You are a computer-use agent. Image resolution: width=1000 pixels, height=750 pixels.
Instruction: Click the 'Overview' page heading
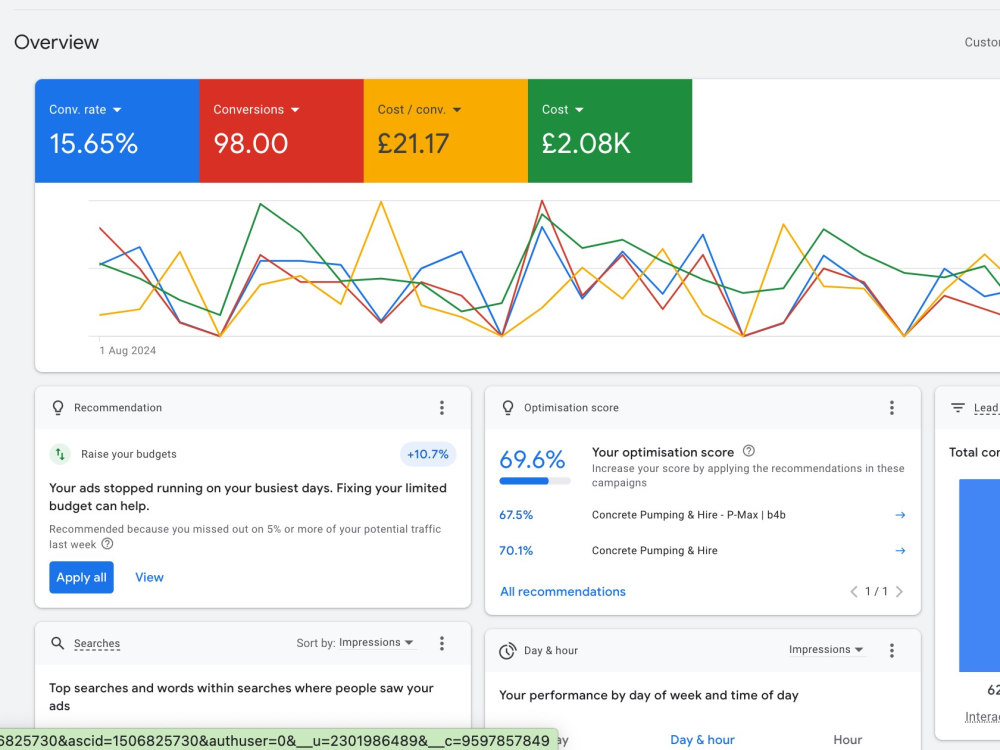point(57,42)
